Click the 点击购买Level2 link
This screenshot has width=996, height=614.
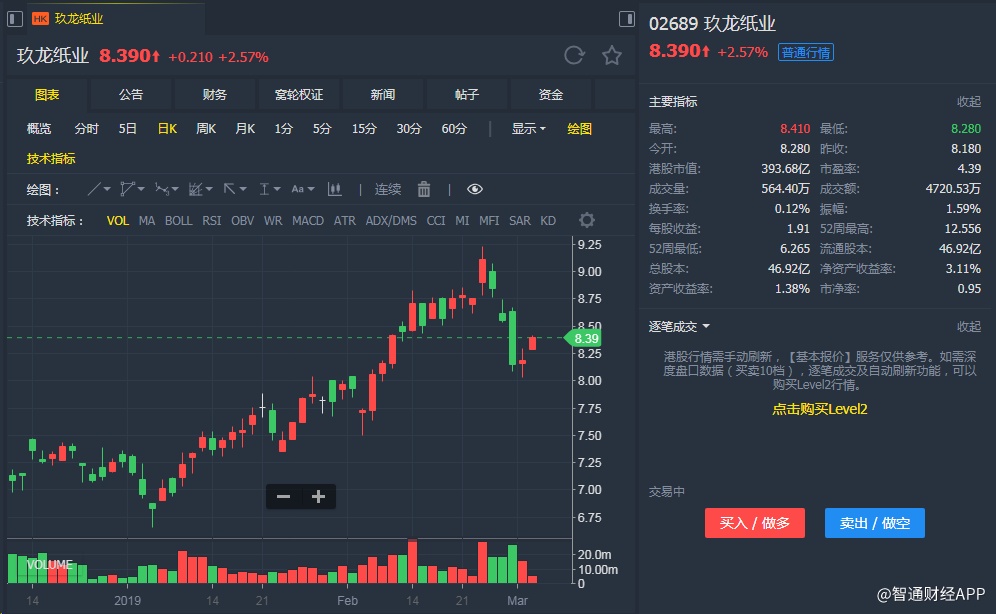[819, 409]
